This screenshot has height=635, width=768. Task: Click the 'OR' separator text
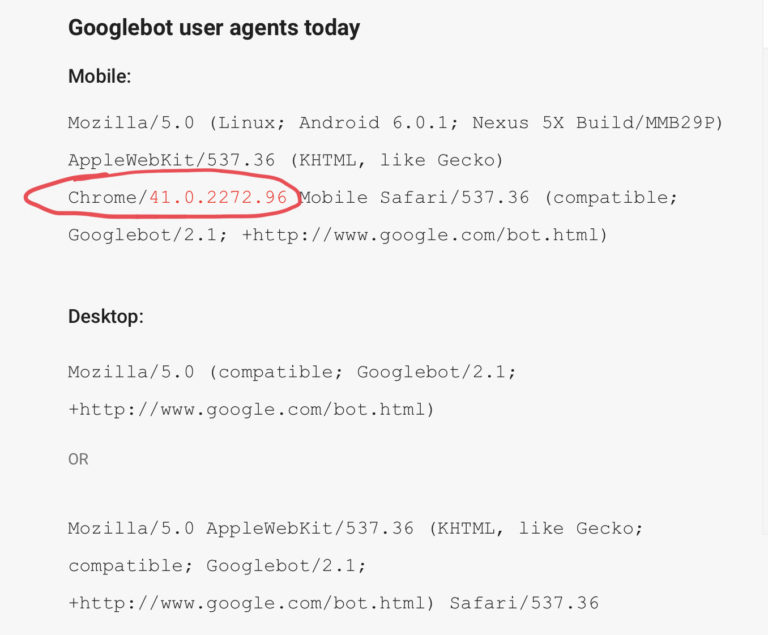pyautogui.click(x=78, y=459)
